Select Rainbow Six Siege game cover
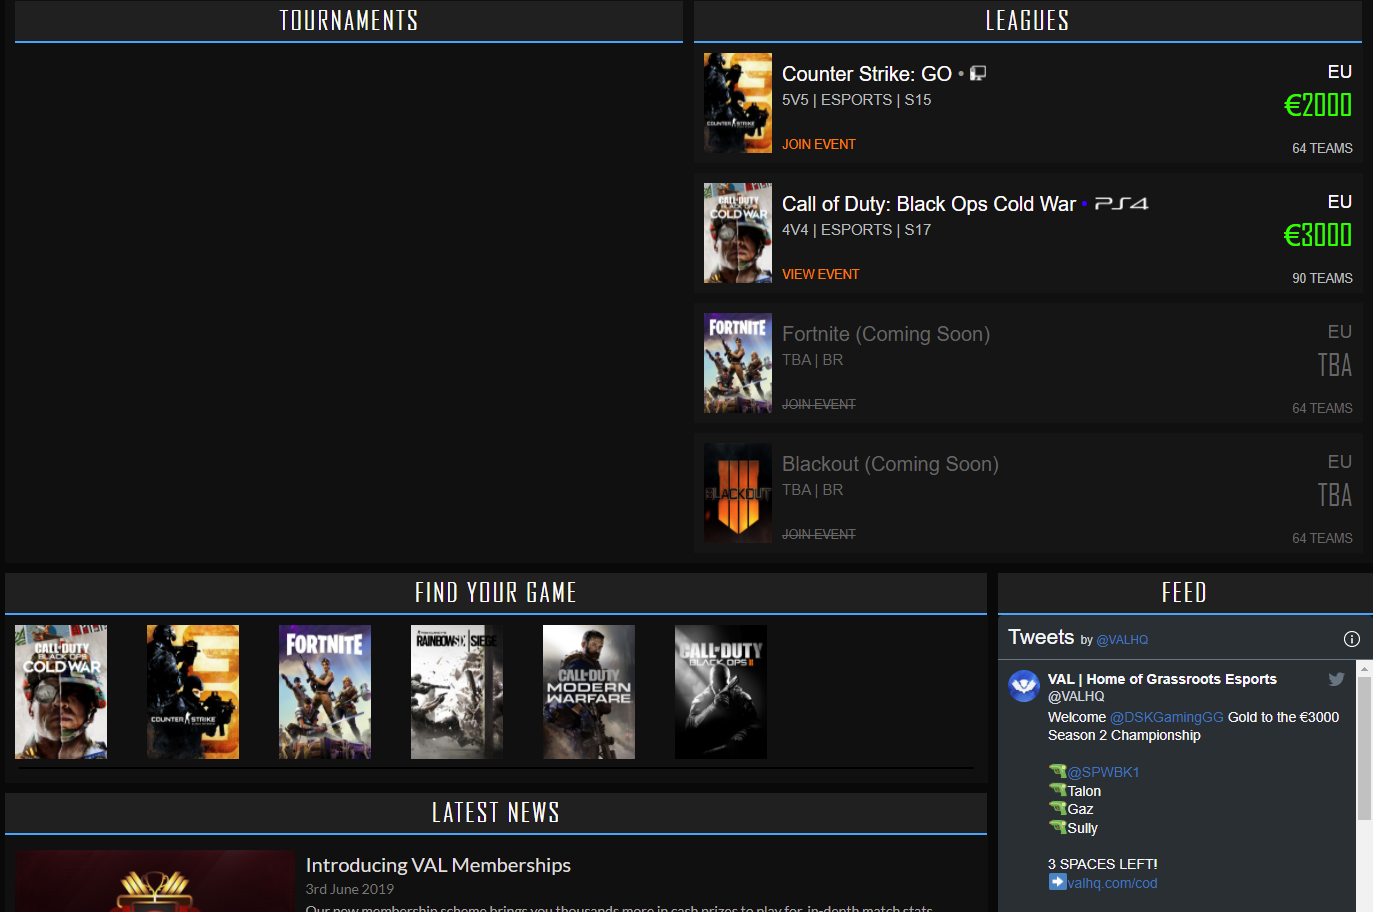This screenshot has width=1373, height=912. pos(457,692)
